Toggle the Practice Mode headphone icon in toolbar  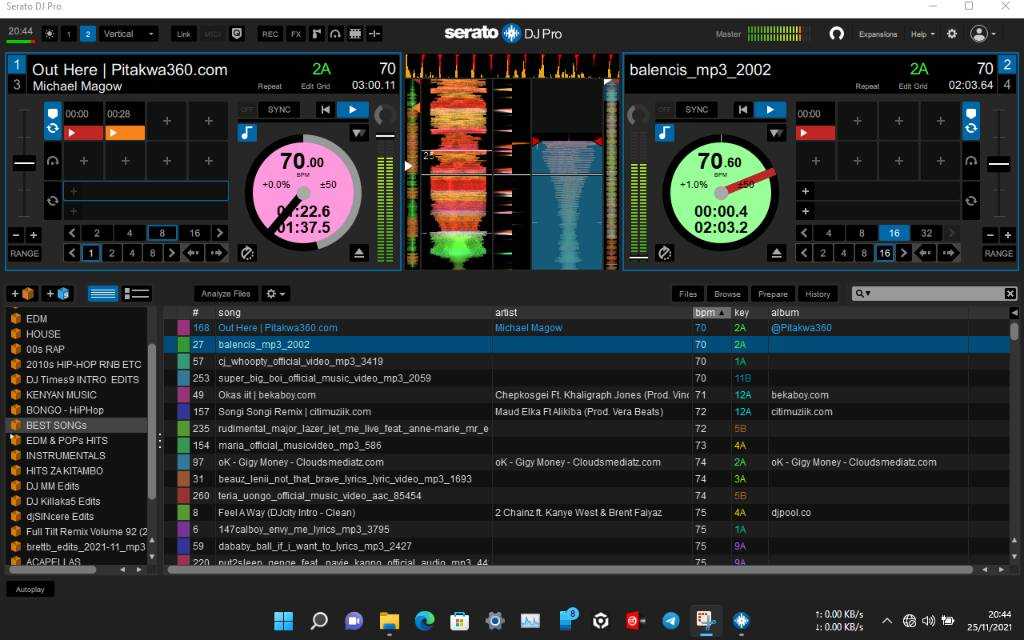coord(336,34)
